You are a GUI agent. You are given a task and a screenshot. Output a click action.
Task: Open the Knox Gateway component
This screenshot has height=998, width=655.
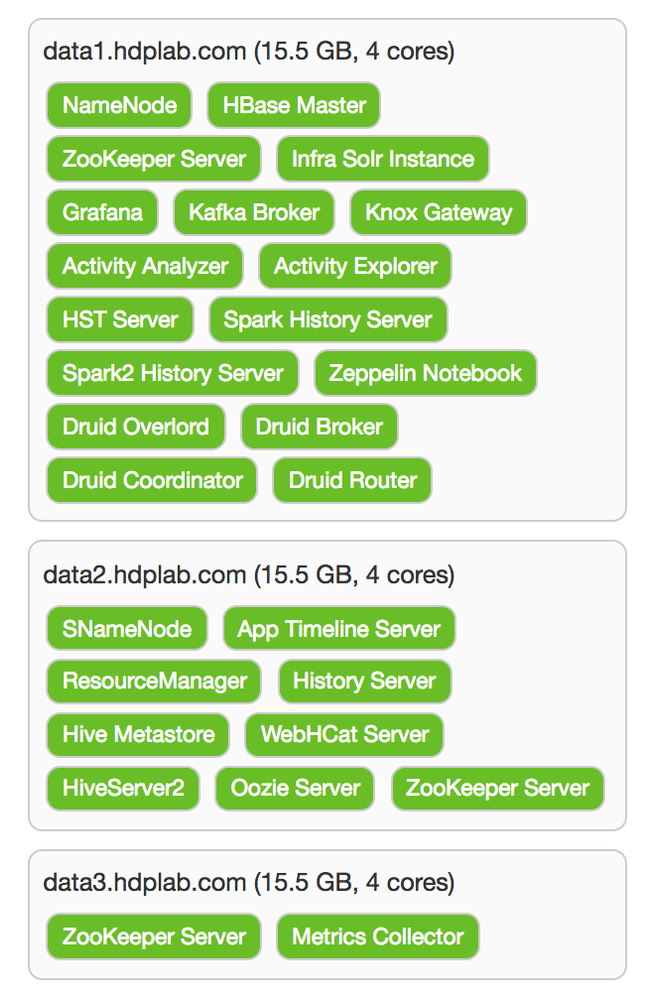(x=438, y=213)
